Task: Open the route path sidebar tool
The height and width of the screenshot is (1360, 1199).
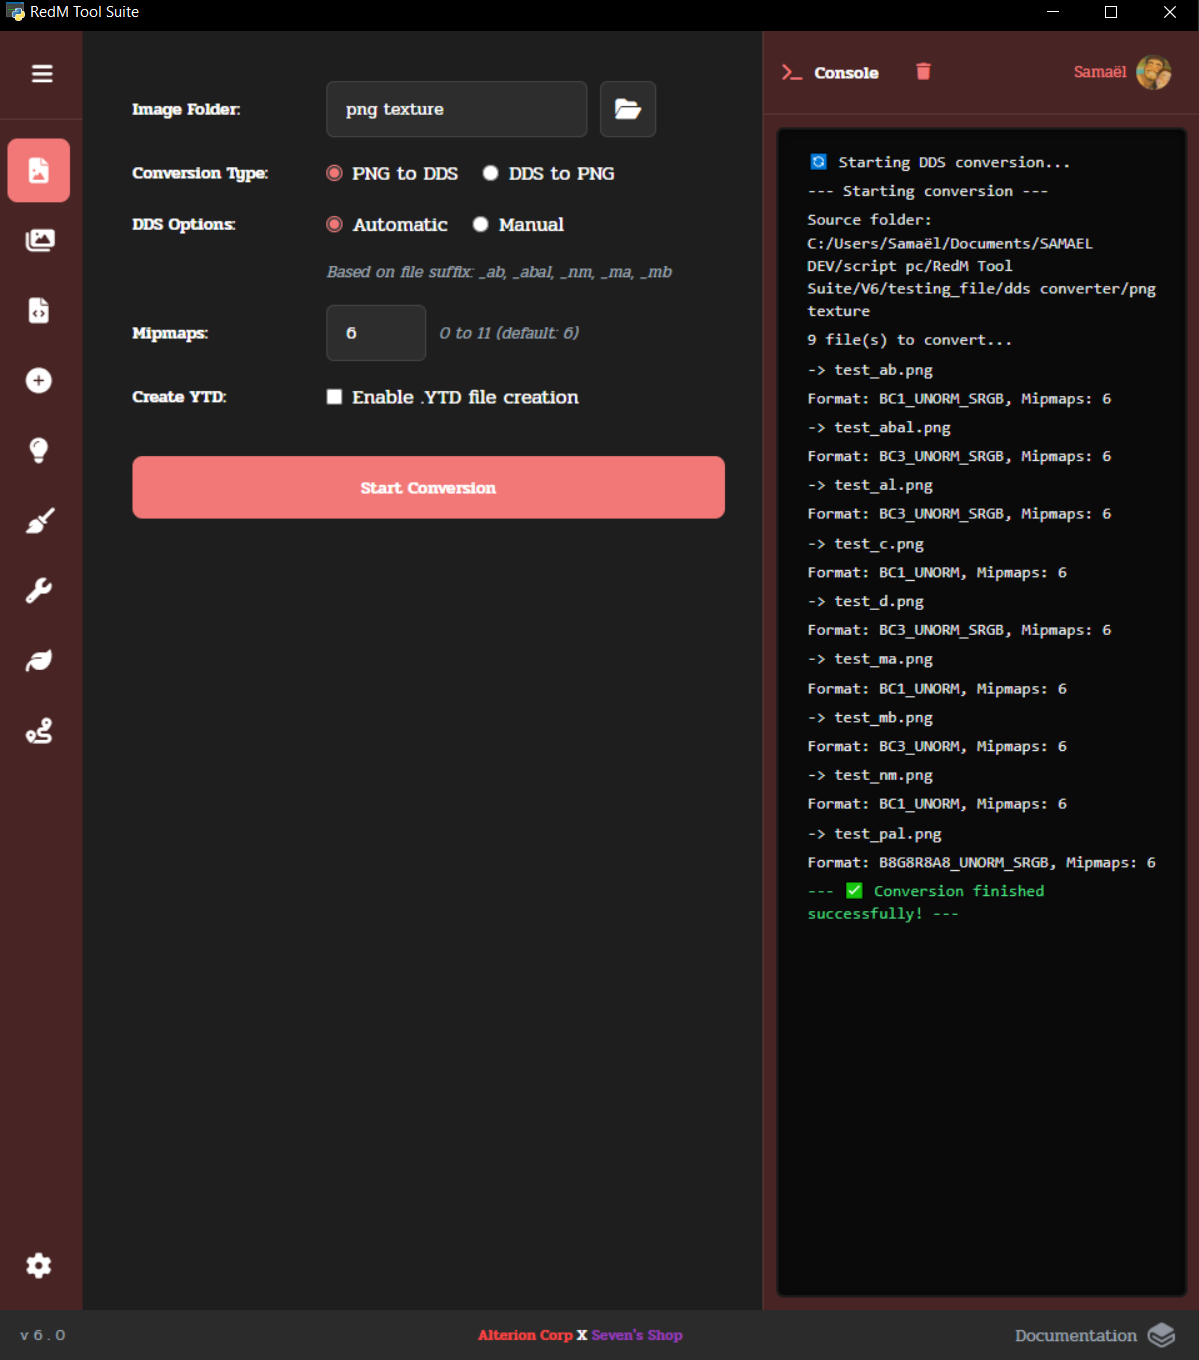Action: click(x=39, y=732)
